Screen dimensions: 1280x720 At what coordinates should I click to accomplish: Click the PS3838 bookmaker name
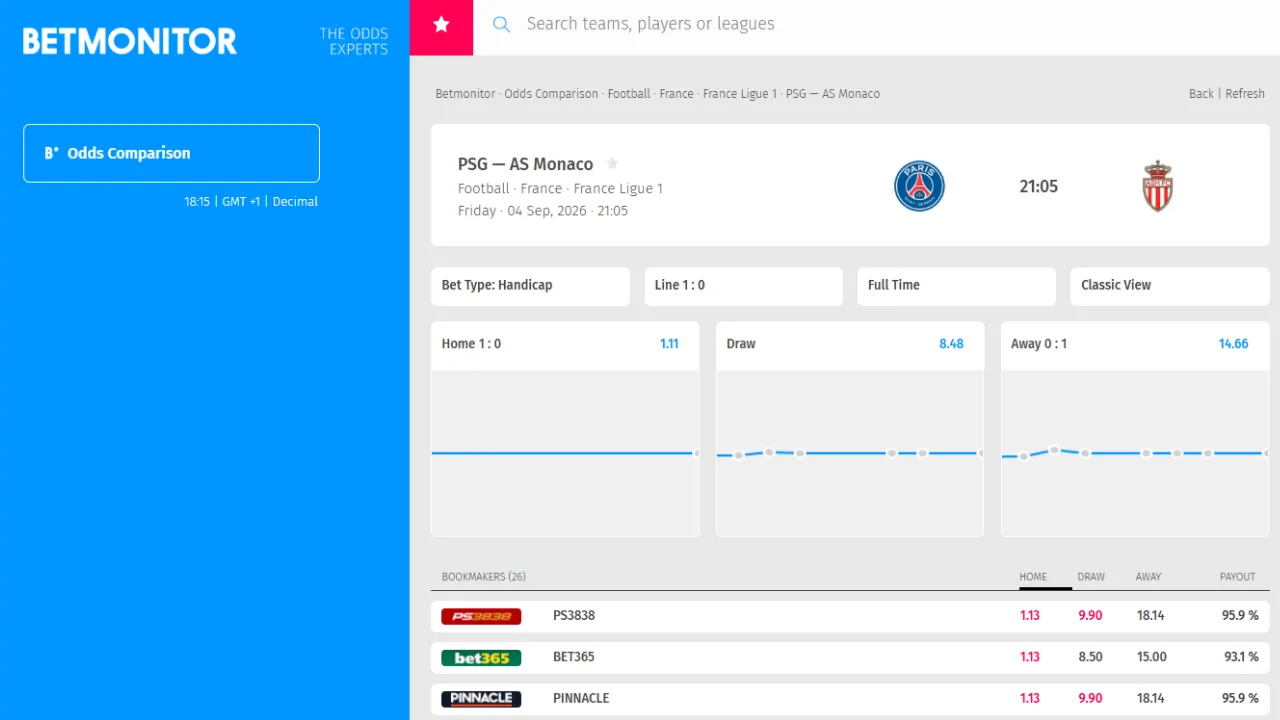pyautogui.click(x=574, y=616)
